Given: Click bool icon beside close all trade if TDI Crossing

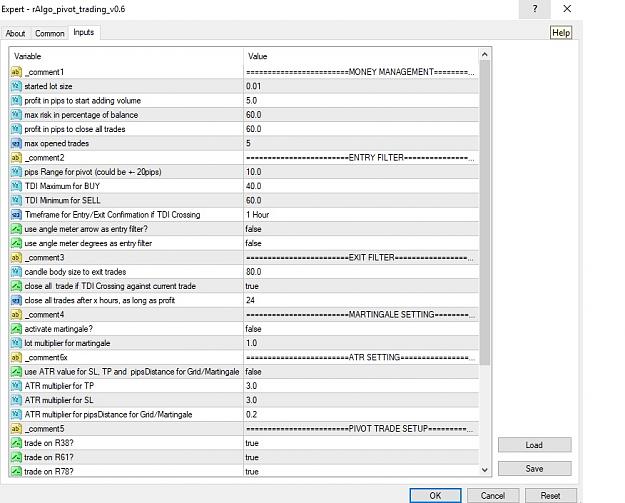Looking at the screenshot, I should coord(16,286).
